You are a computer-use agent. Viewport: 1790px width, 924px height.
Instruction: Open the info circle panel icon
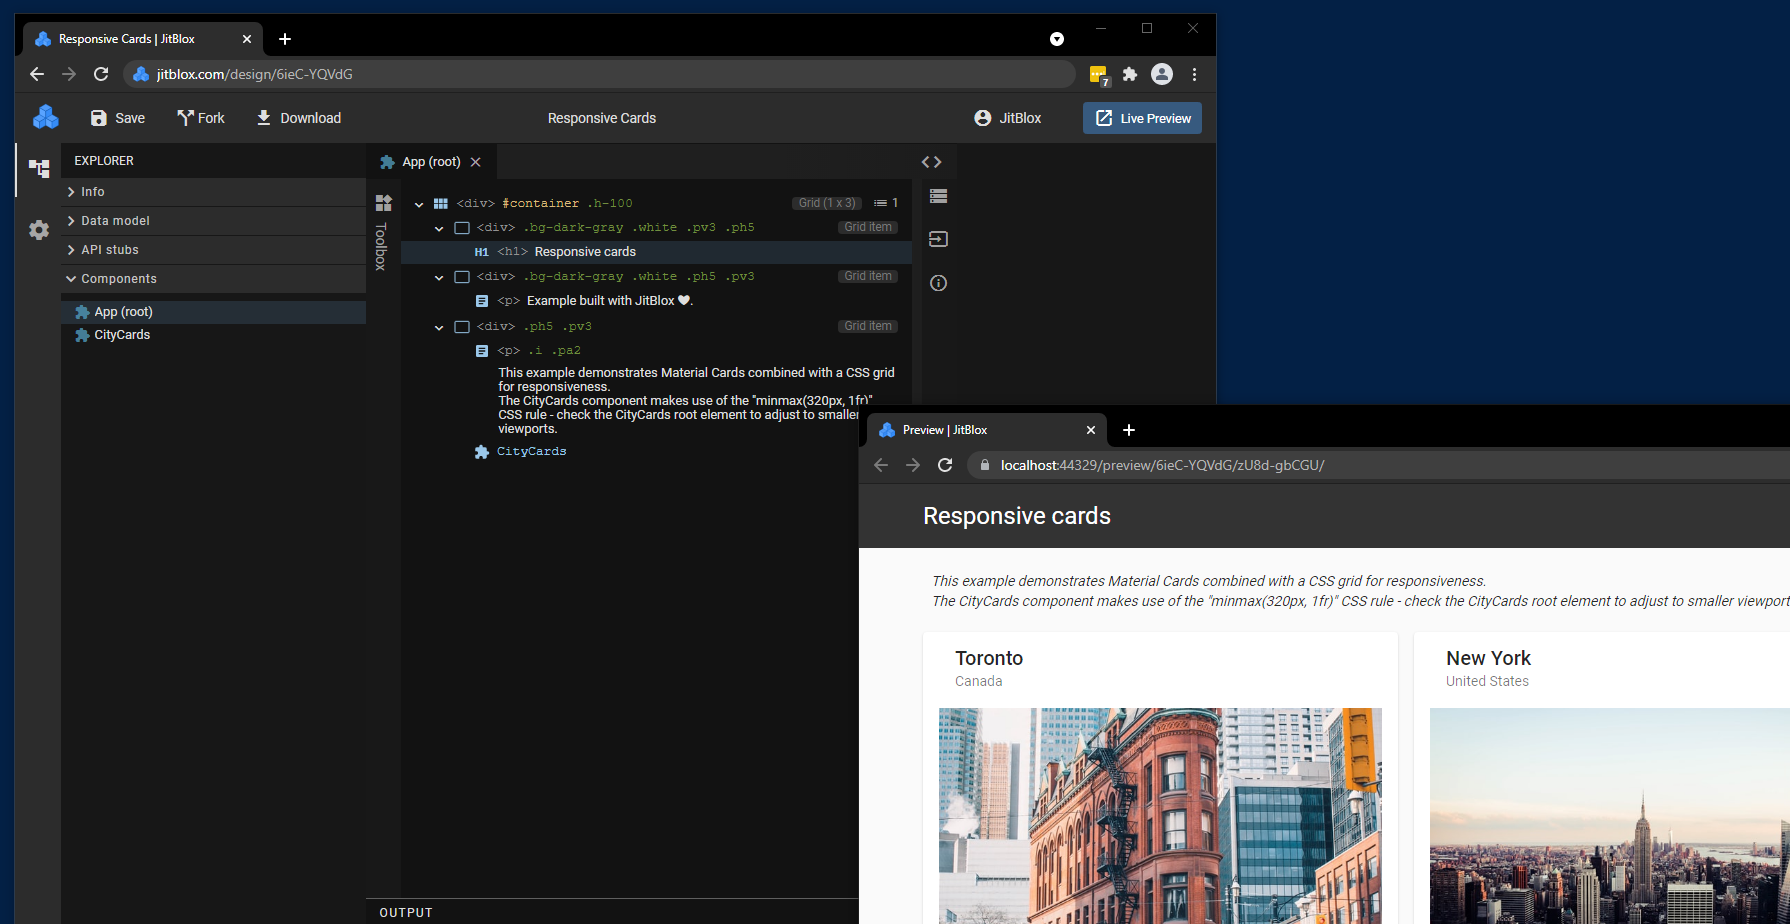pyautogui.click(x=938, y=283)
